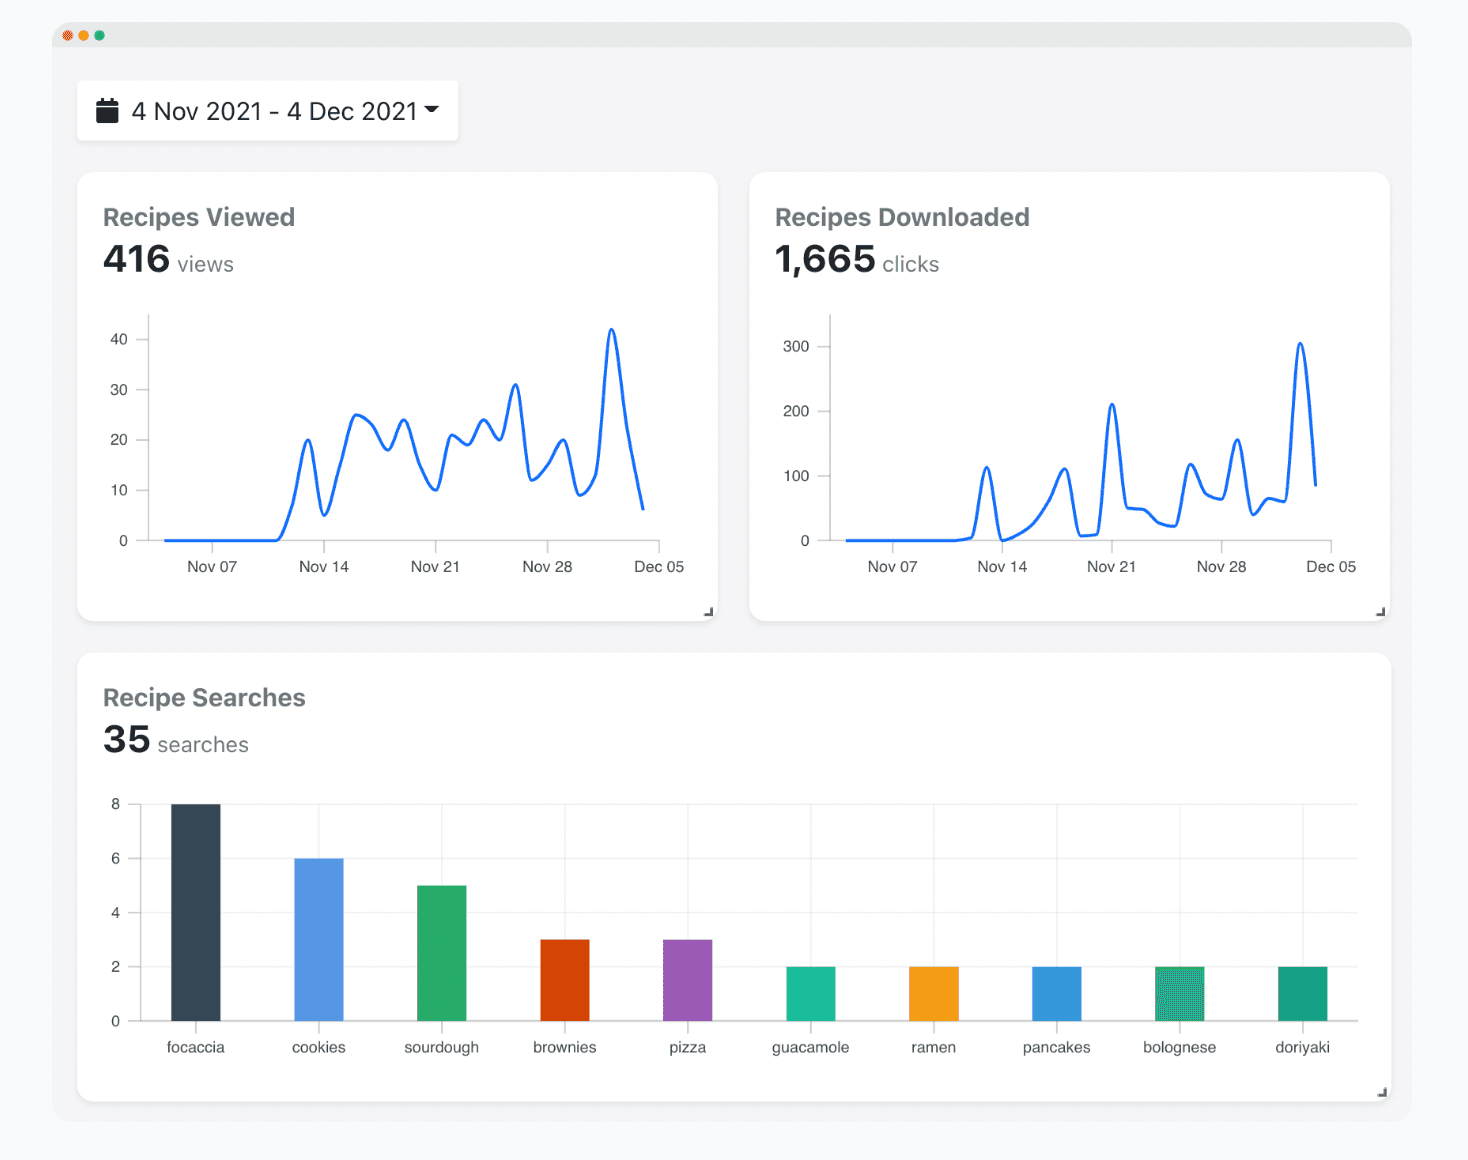Click the resize handle on Recipes Viewed card
Image resolution: width=1468 pixels, height=1160 pixels.
pyautogui.click(x=707, y=610)
